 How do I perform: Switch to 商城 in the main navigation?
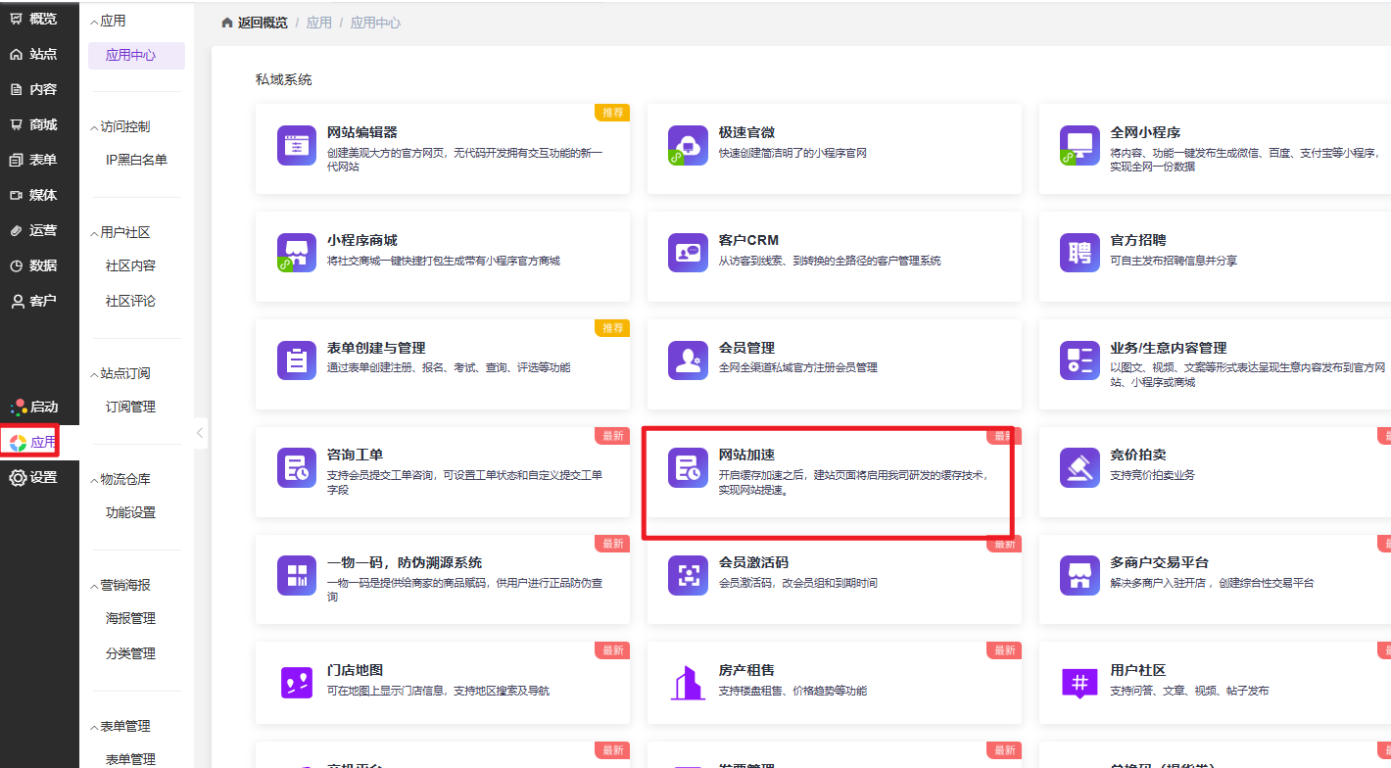pos(34,125)
